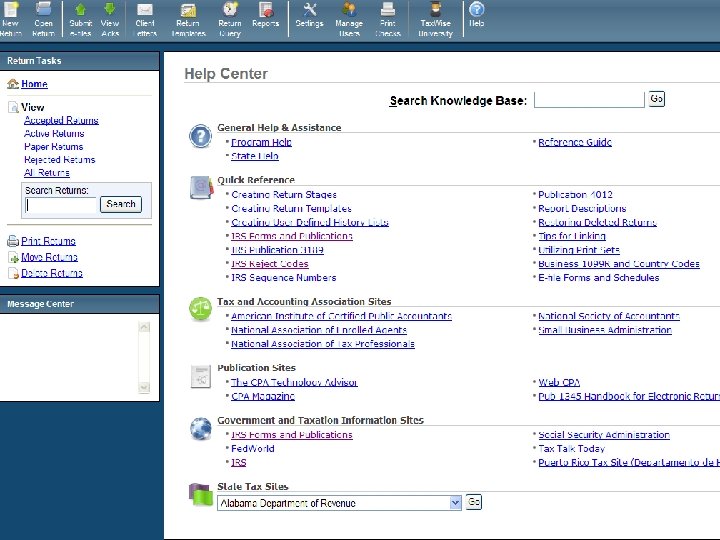Open All Returns link
This screenshot has width=720, height=540.
(47, 173)
